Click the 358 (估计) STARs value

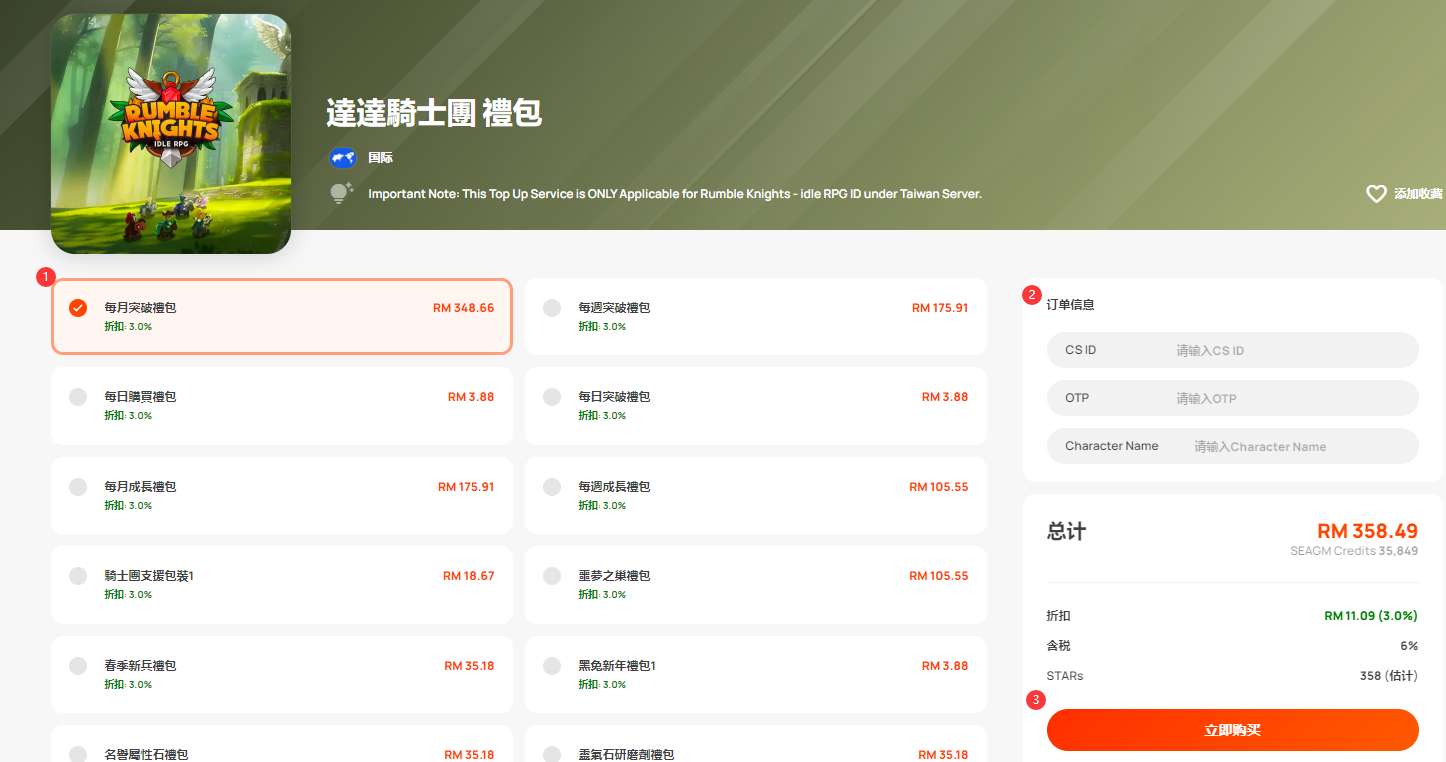(1389, 676)
